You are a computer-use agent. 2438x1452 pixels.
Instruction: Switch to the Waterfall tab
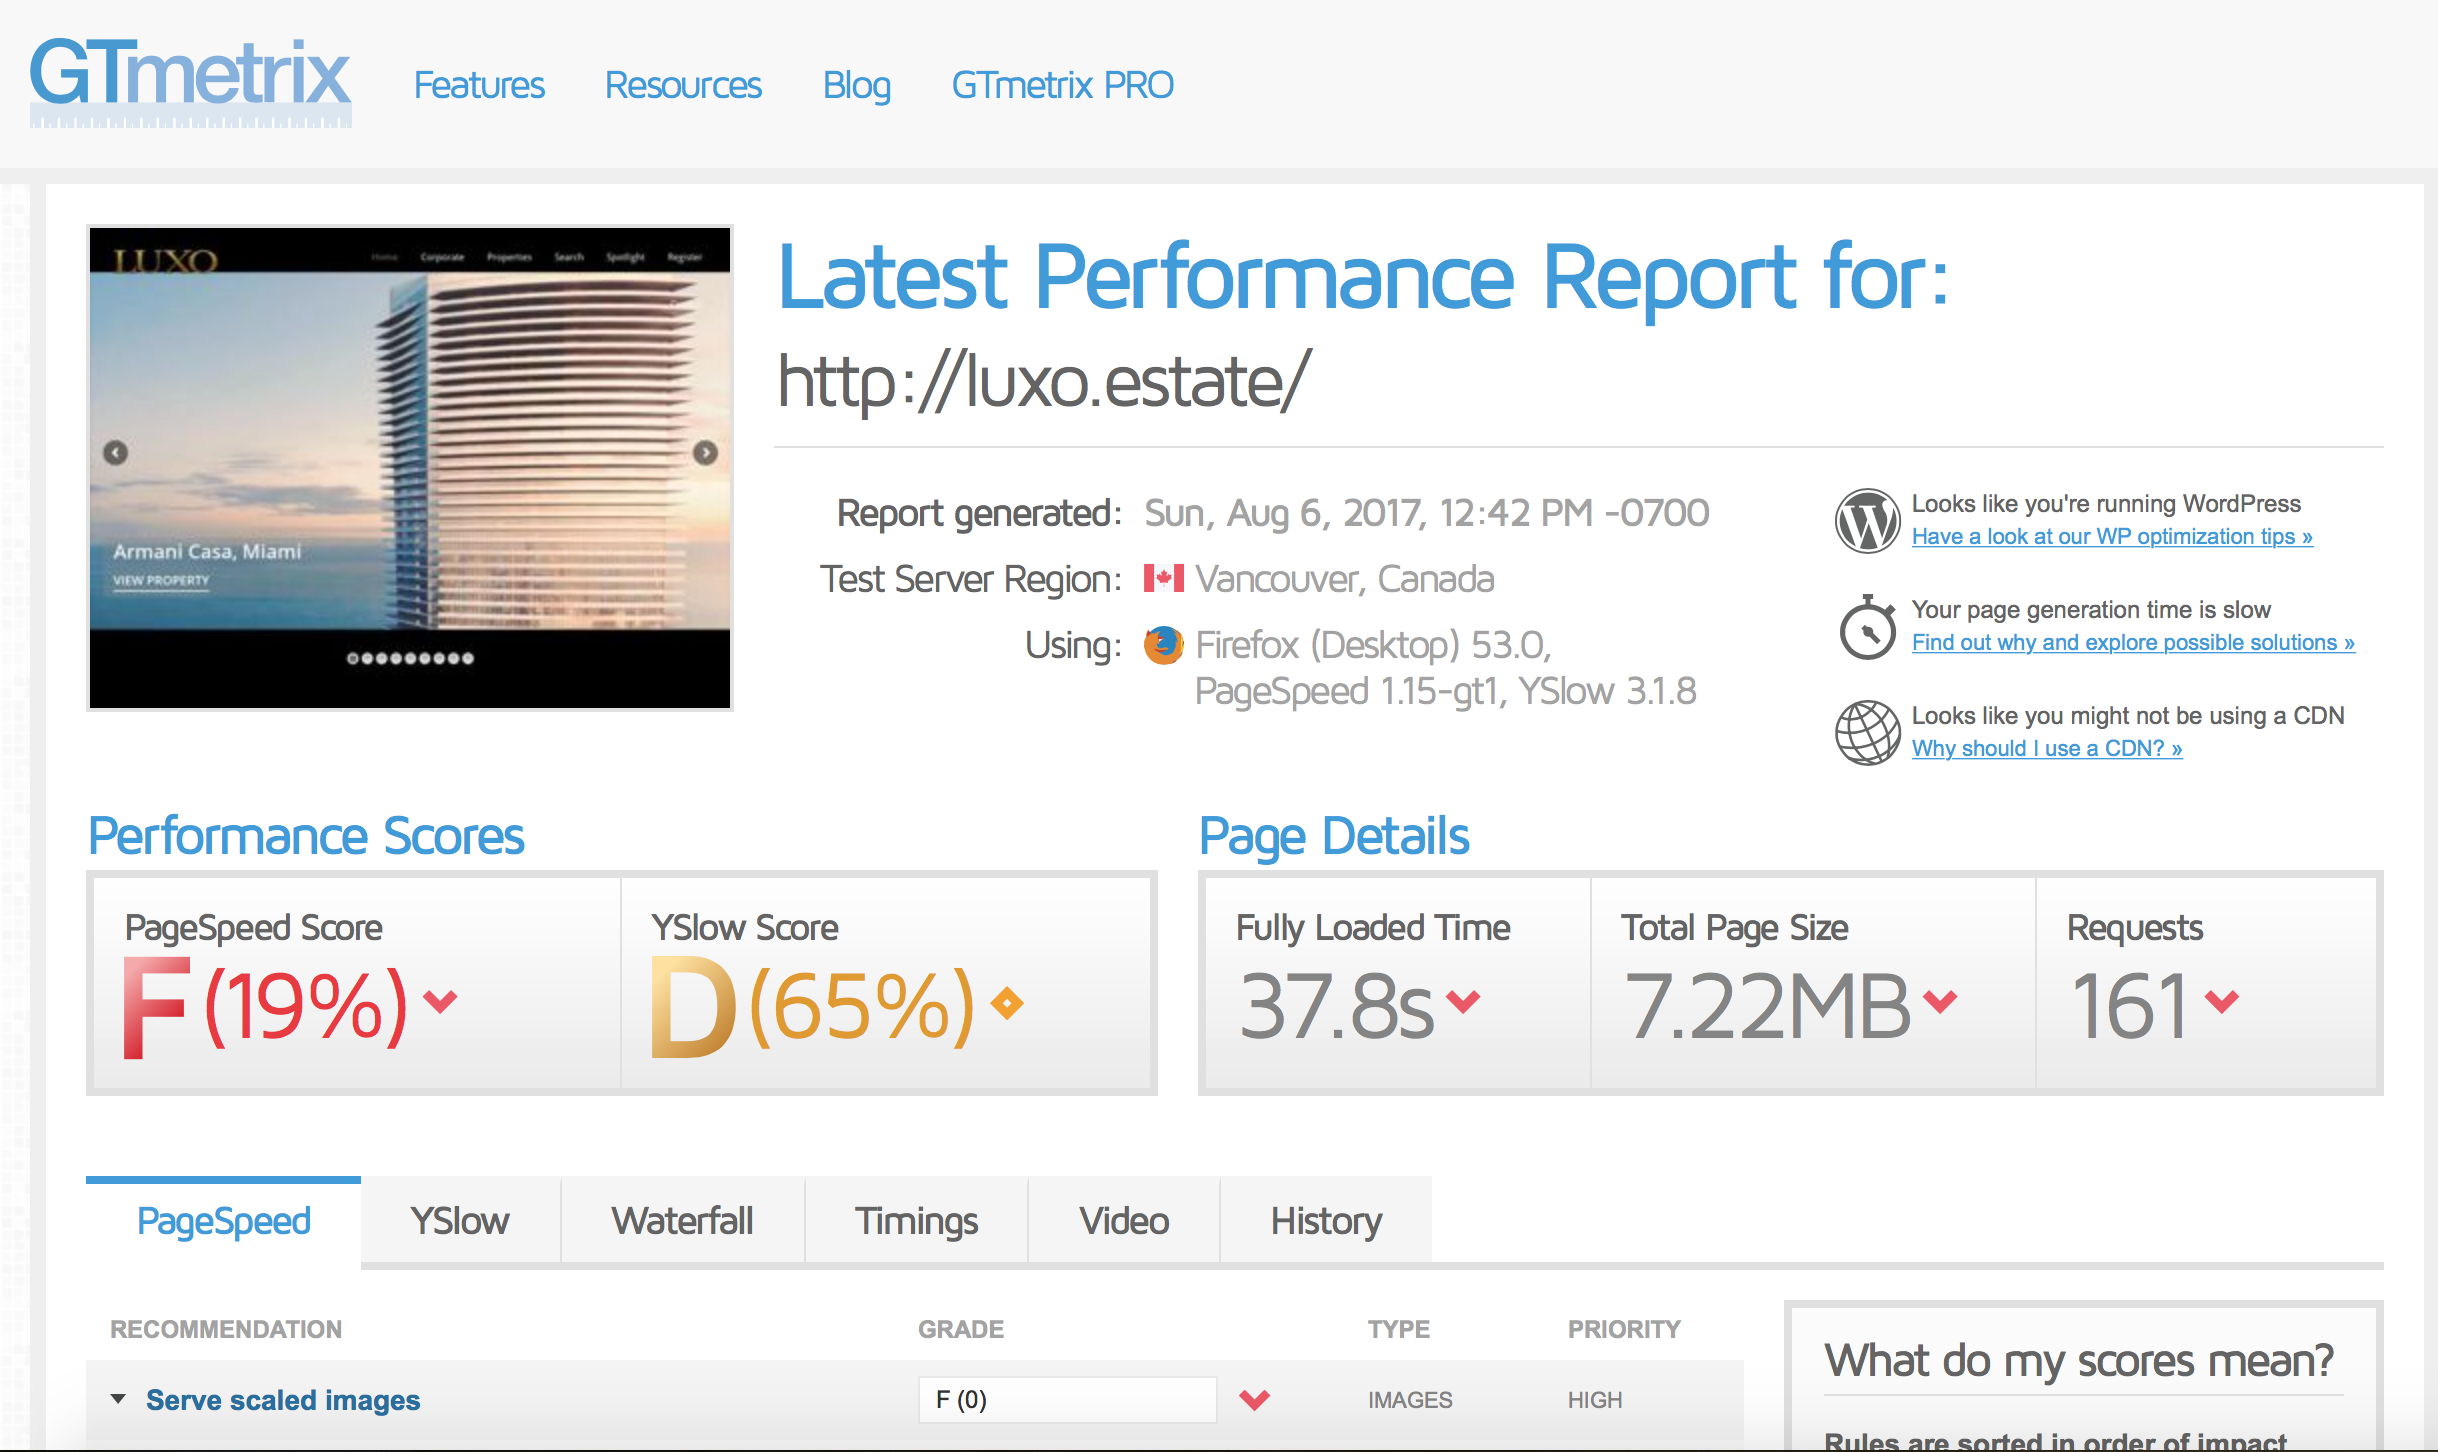[x=682, y=1221]
